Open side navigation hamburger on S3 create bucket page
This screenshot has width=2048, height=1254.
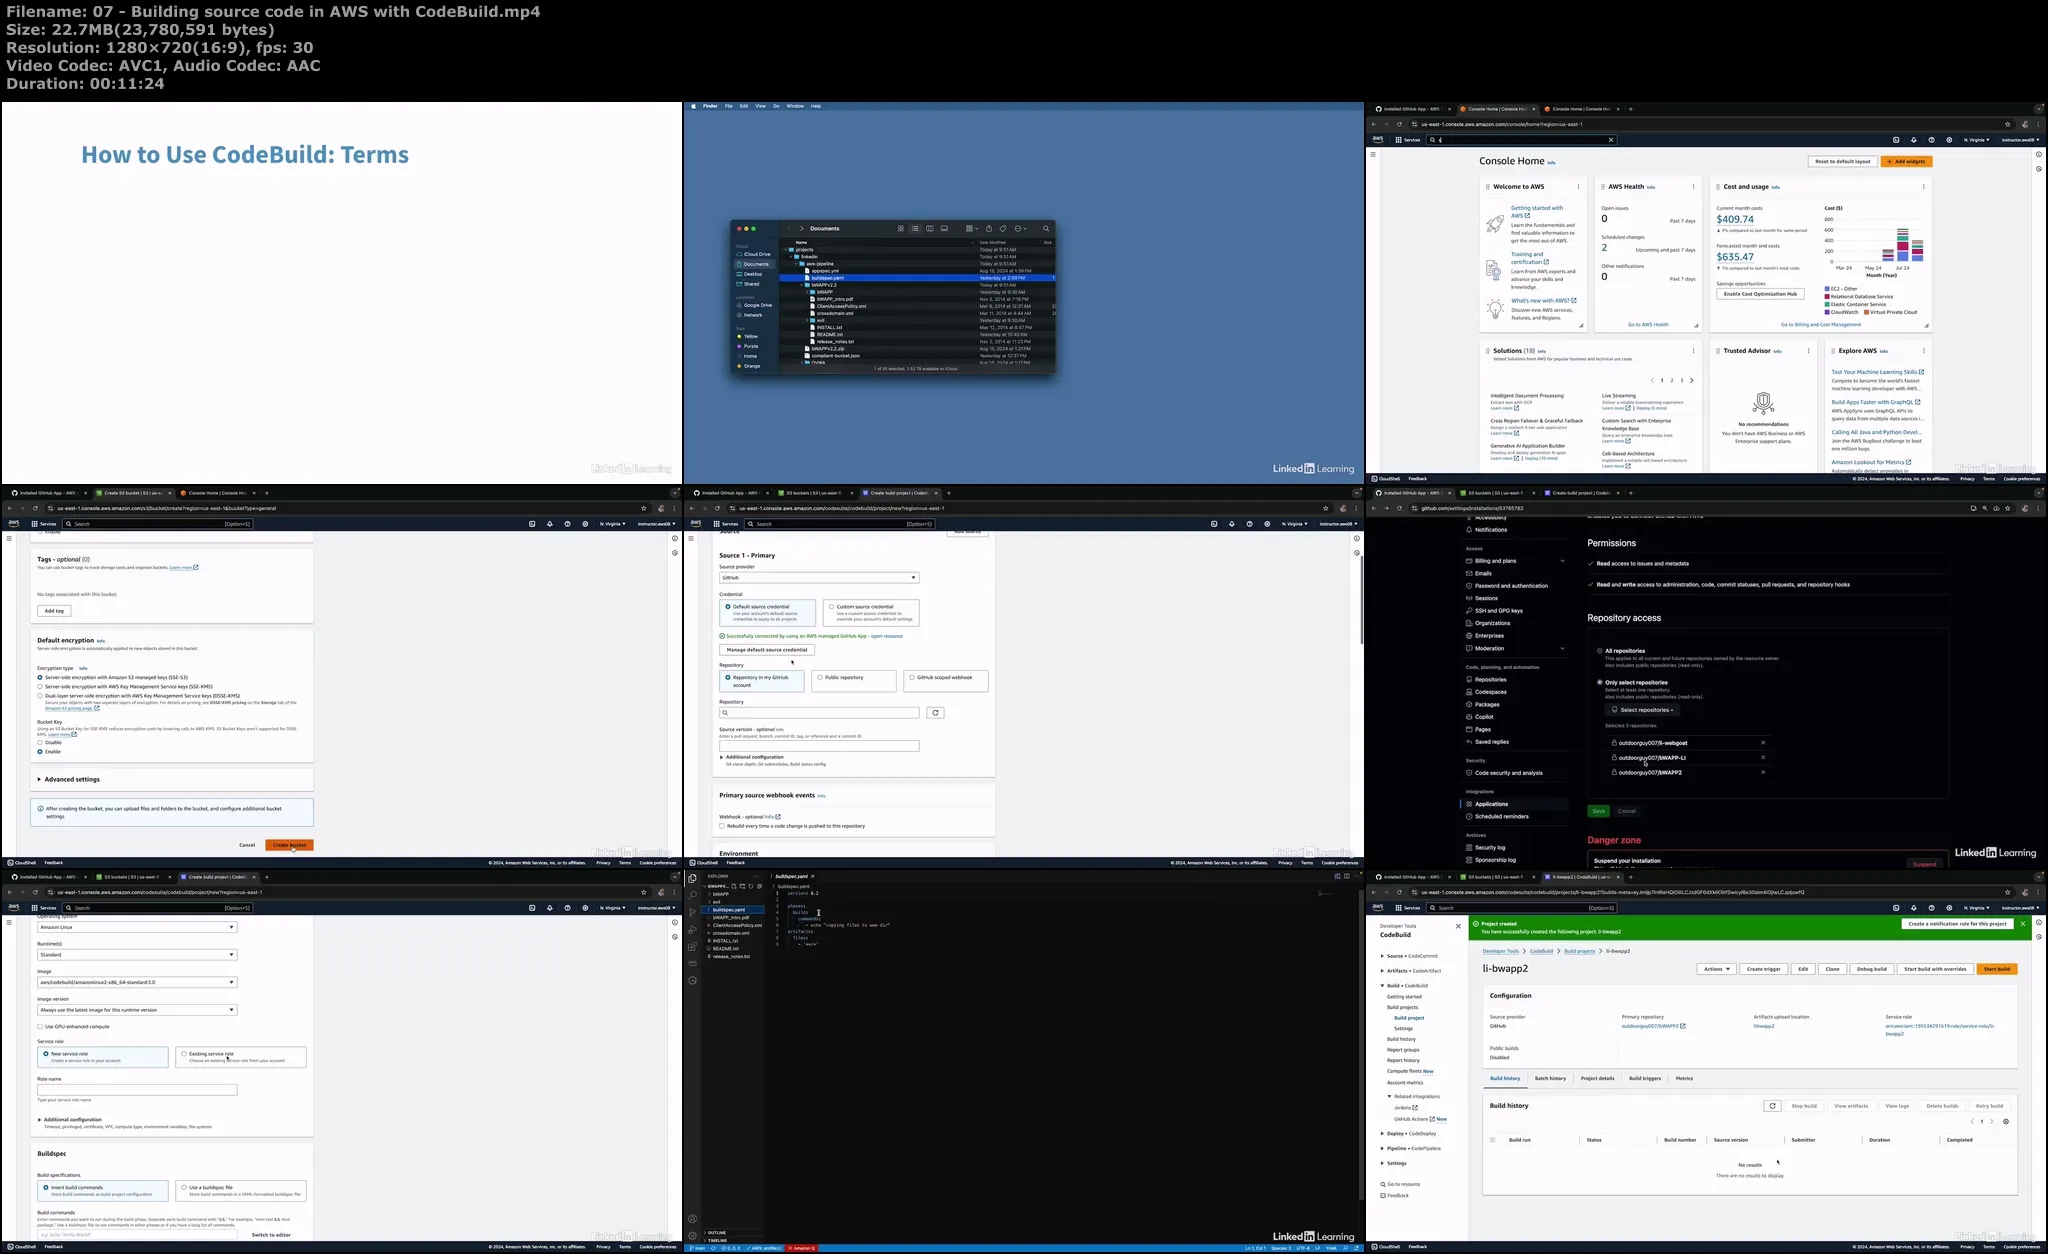click(x=9, y=539)
